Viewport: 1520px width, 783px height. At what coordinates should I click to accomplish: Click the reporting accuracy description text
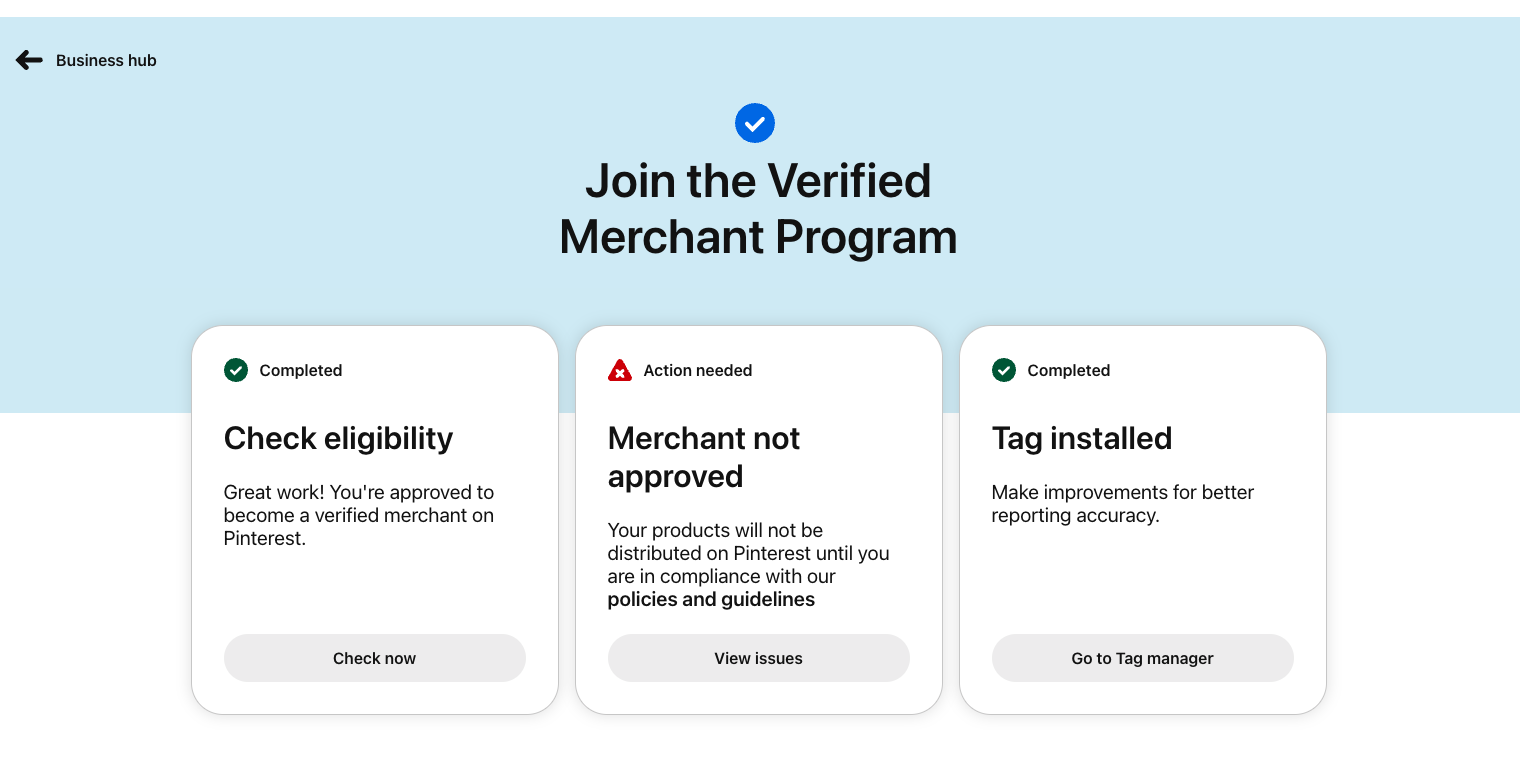[x=1122, y=504]
